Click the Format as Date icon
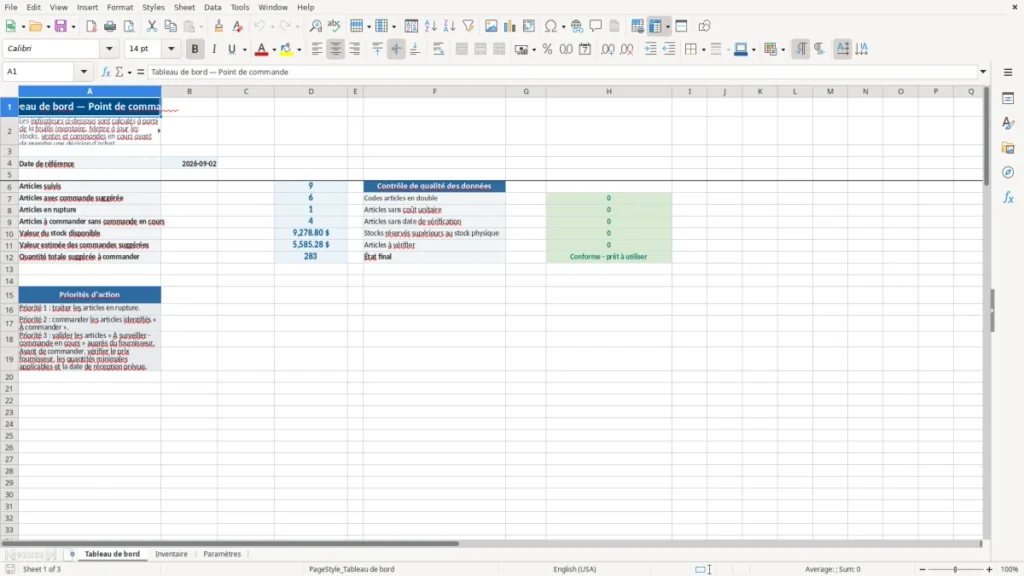The height and width of the screenshot is (576, 1024). click(x=585, y=49)
